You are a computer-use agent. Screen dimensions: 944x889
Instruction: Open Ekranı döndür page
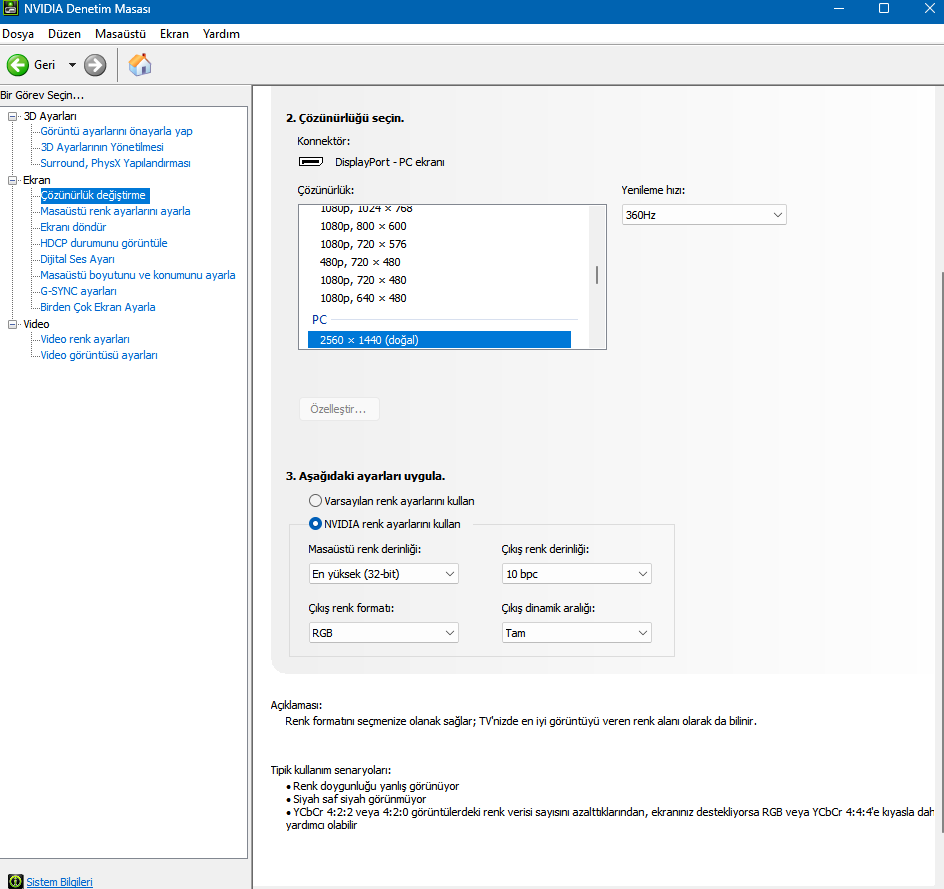[x=73, y=228]
